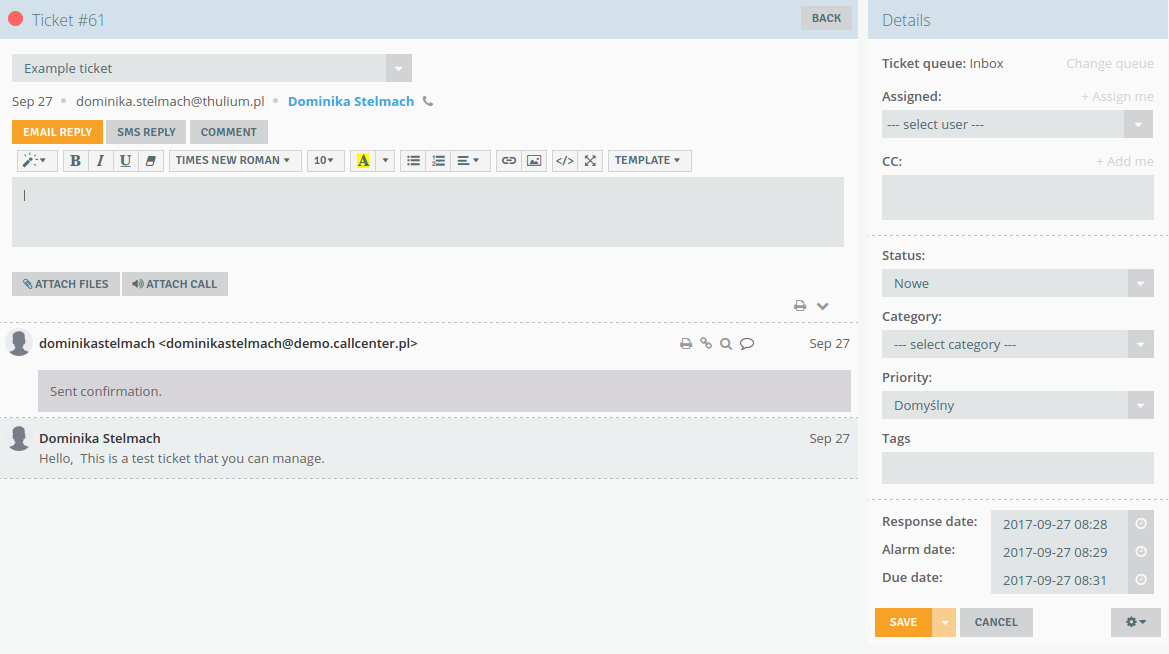
Task: Click the eraser clear formatting icon
Action: (151, 160)
